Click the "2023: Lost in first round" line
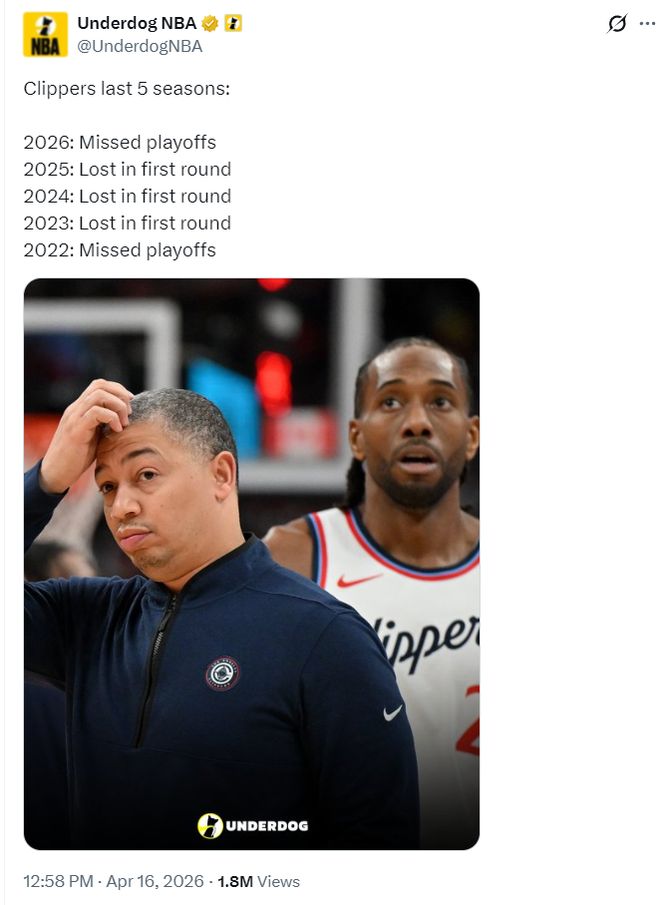Image resolution: width=660 pixels, height=905 pixels. pyautogui.click(x=128, y=223)
